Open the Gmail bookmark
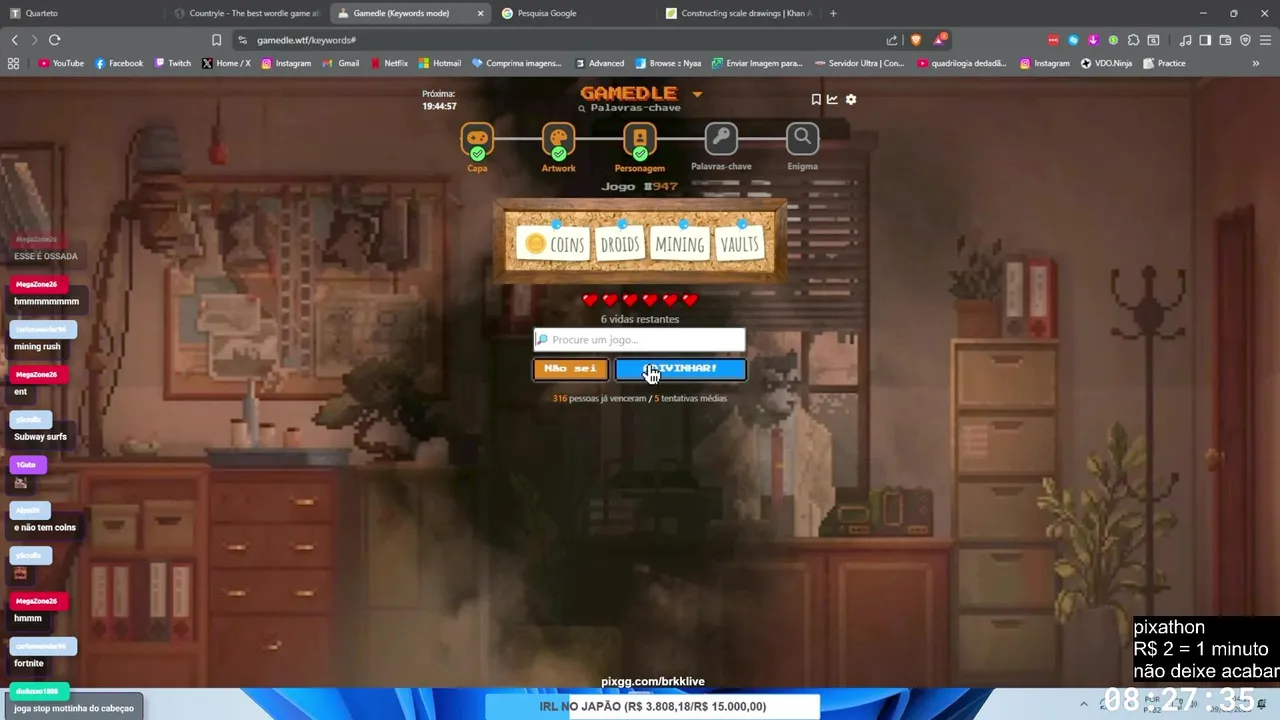The image size is (1280, 720). pos(341,63)
